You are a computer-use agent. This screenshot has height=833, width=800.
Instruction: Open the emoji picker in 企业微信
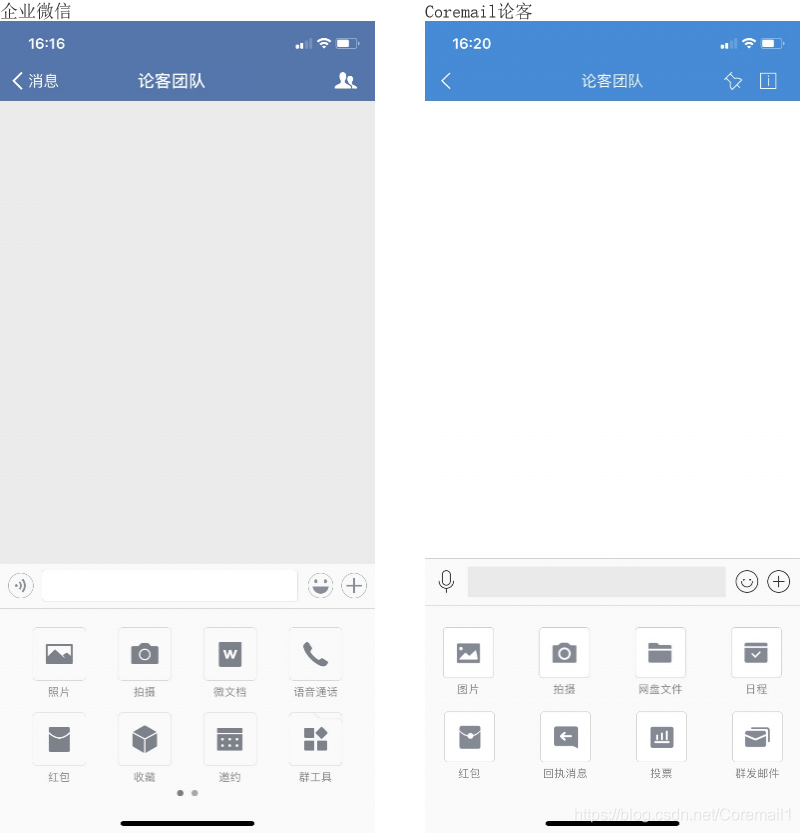tap(320, 585)
